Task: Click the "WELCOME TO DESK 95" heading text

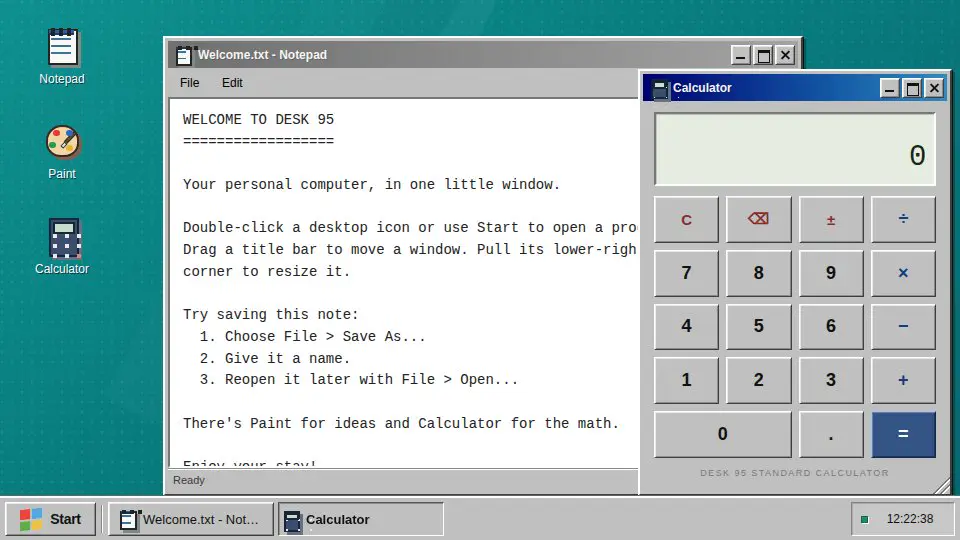Action: pos(258,119)
